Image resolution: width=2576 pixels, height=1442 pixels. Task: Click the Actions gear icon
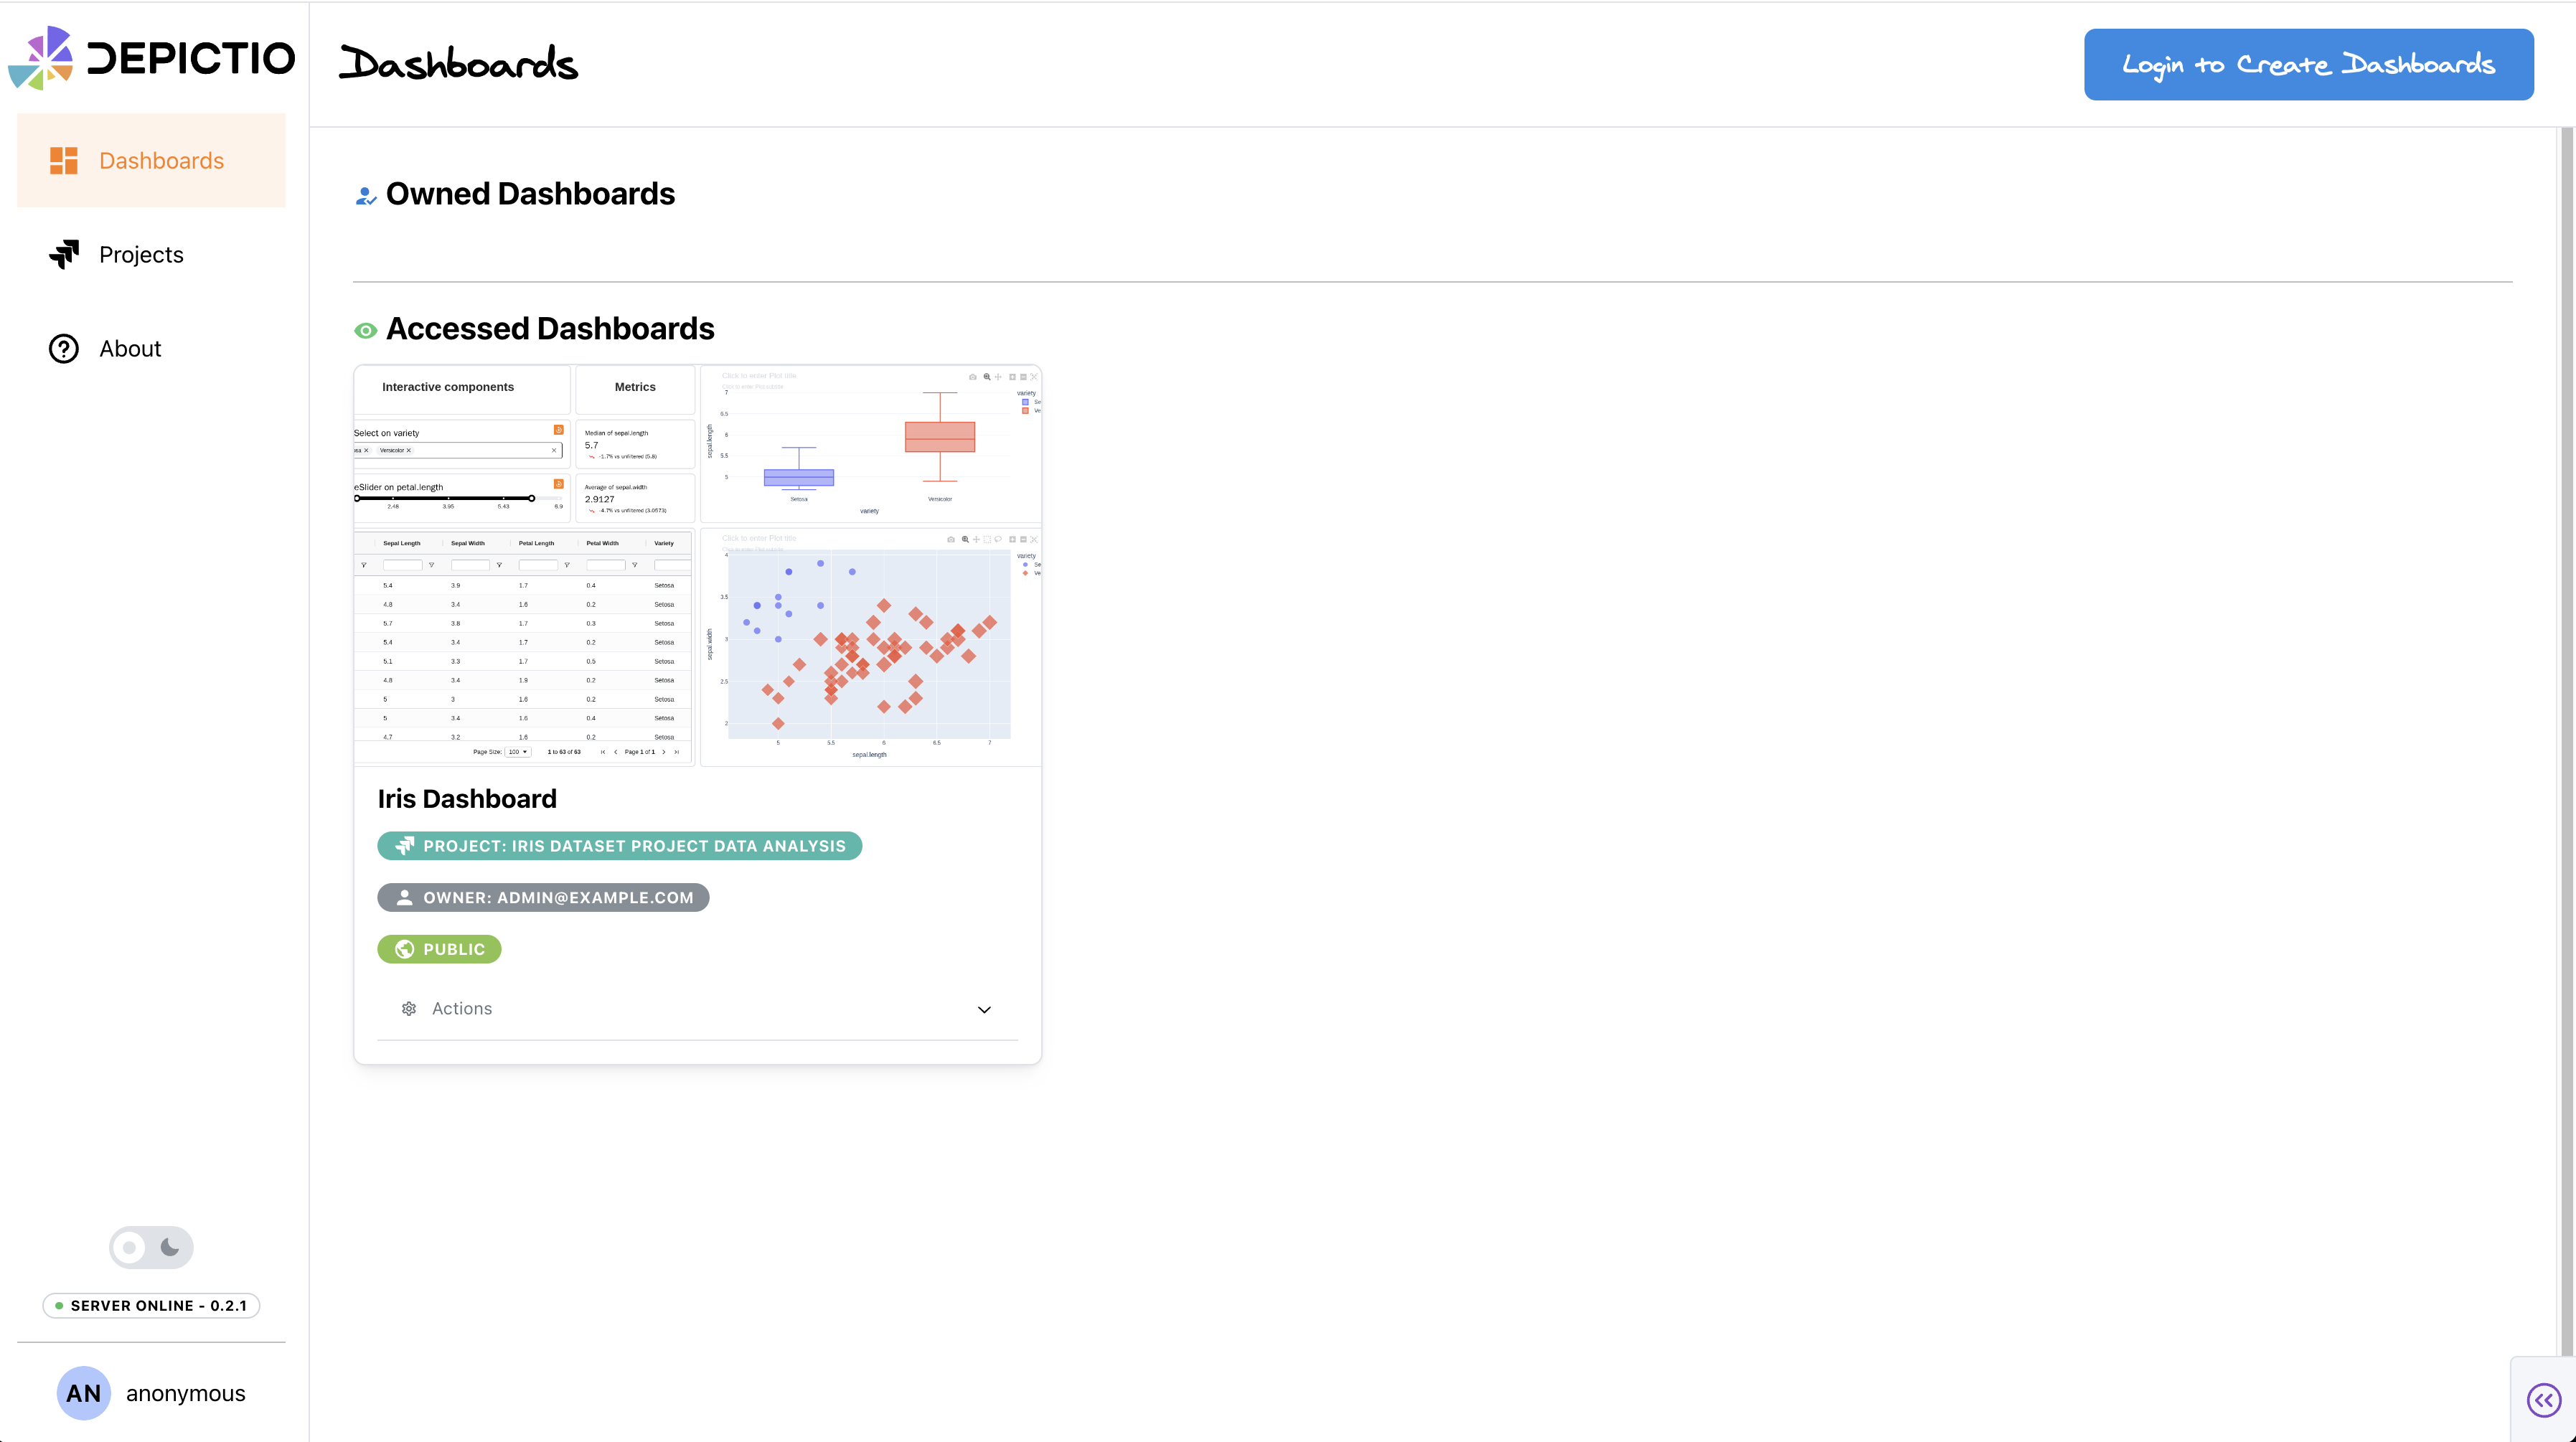[409, 1009]
